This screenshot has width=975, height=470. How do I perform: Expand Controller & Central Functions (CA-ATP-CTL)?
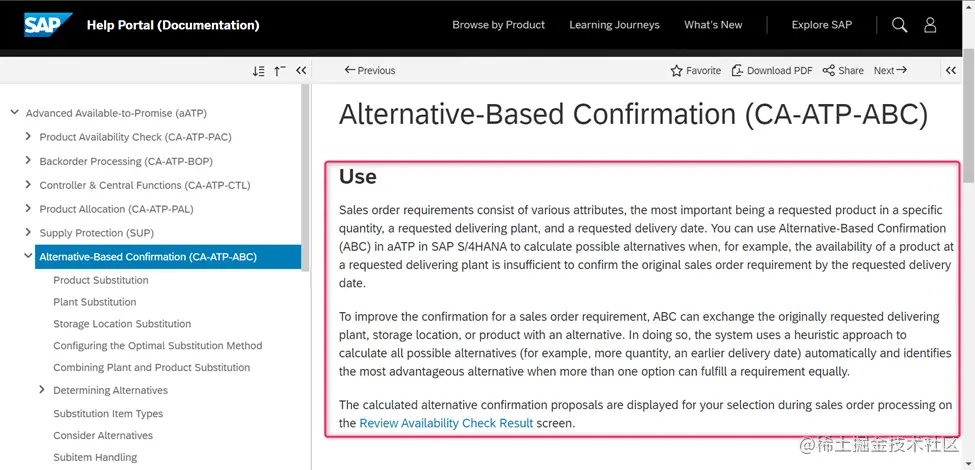point(28,185)
